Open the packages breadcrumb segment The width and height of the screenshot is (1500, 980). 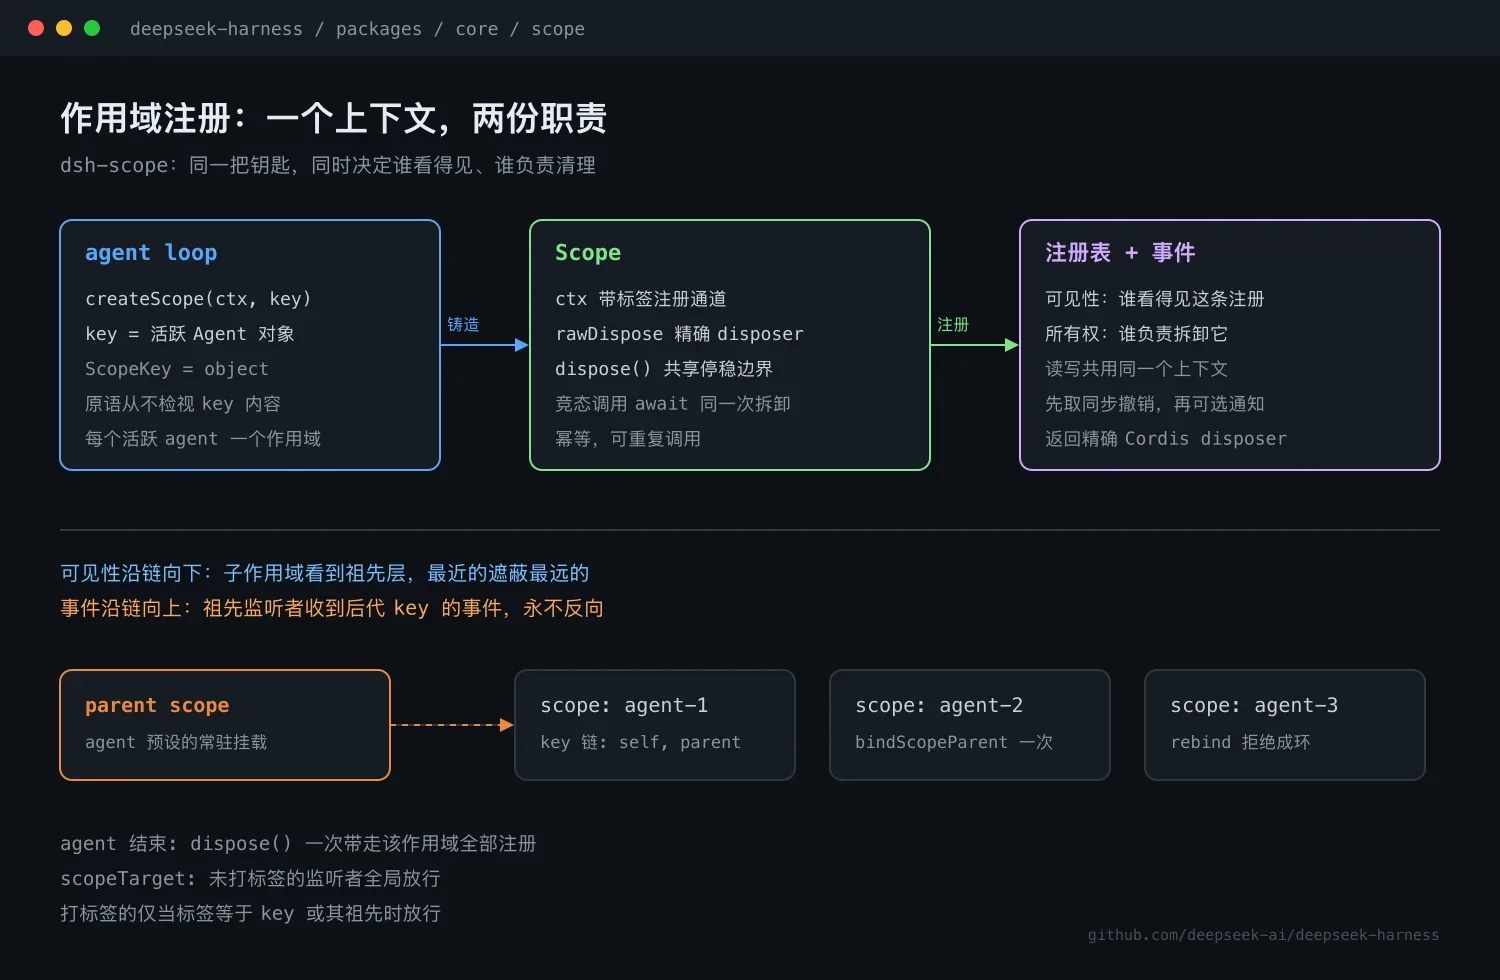379,29
